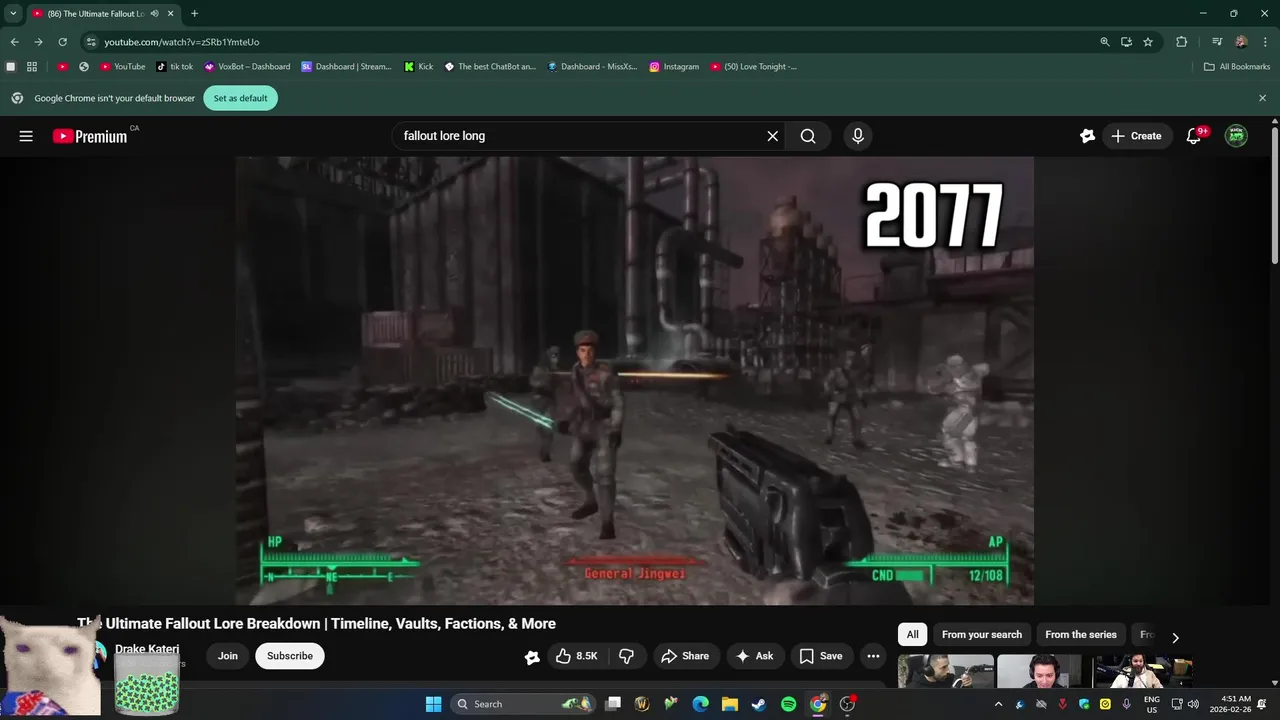Click the Ask button below video
The image size is (1280, 720).
tap(755, 656)
